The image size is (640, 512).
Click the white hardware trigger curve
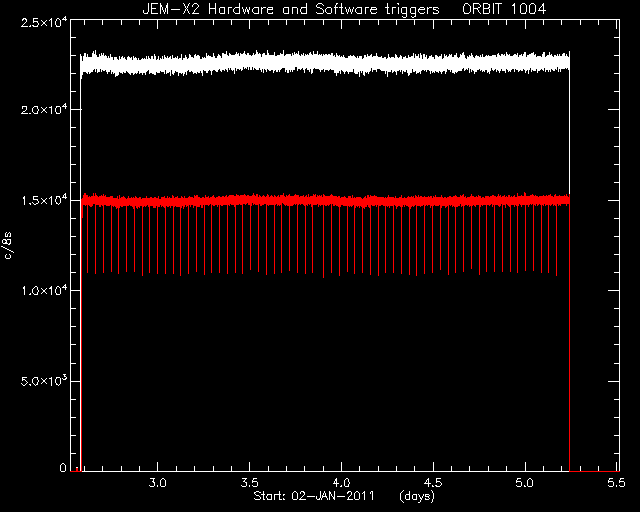(x=325, y=63)
